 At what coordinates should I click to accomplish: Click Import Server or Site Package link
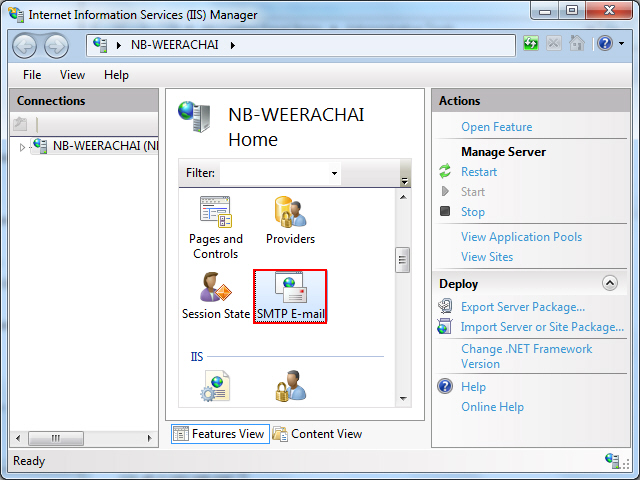tap(542, 327)
